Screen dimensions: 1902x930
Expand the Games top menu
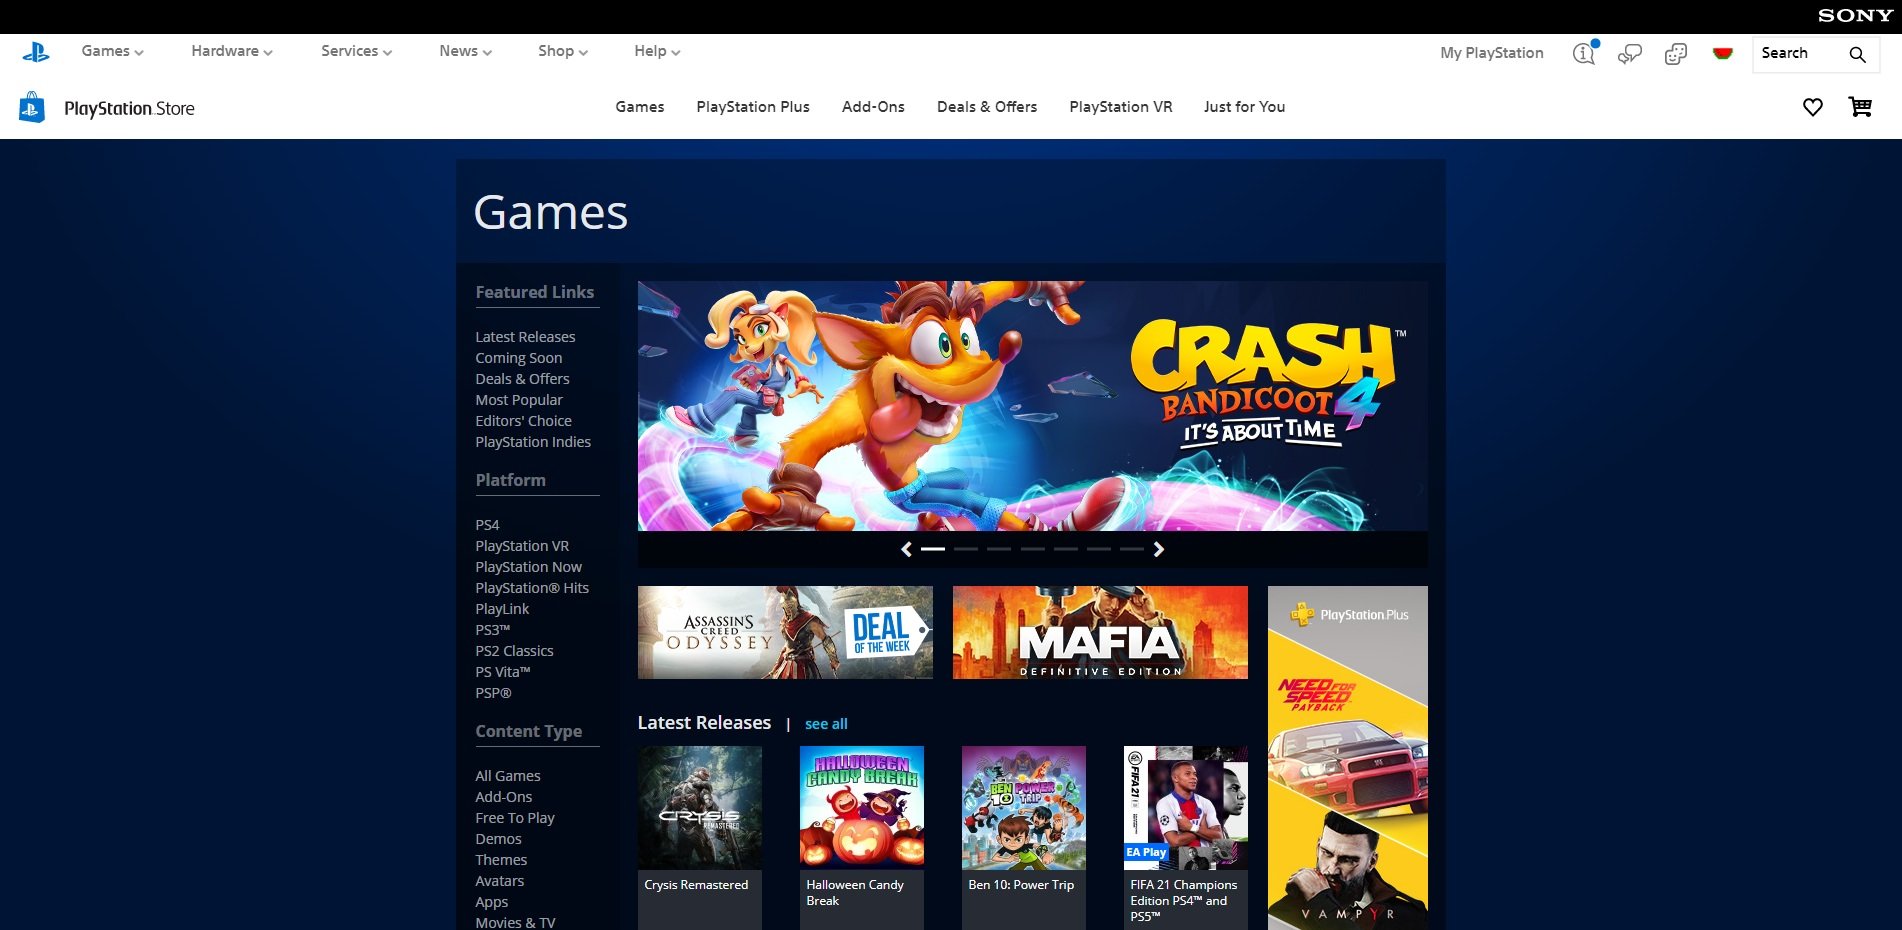point(112,51)
